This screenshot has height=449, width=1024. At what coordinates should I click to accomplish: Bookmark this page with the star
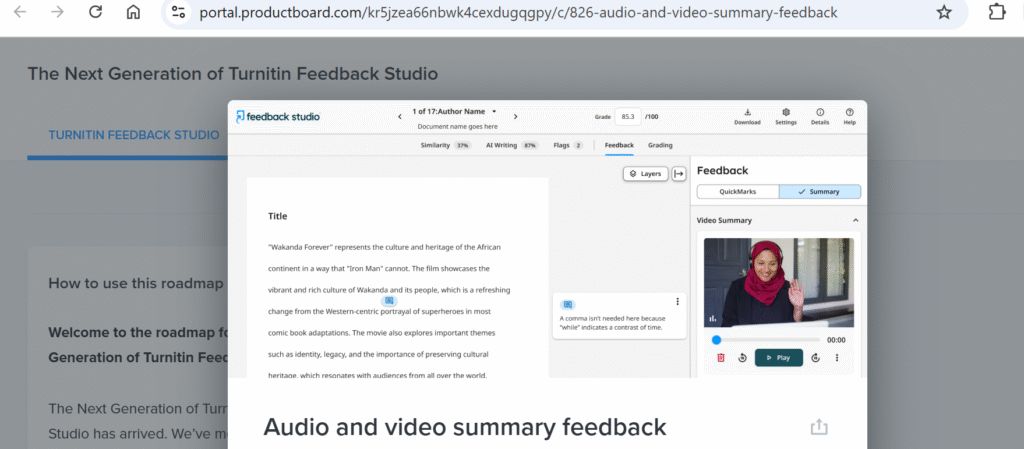944,12
